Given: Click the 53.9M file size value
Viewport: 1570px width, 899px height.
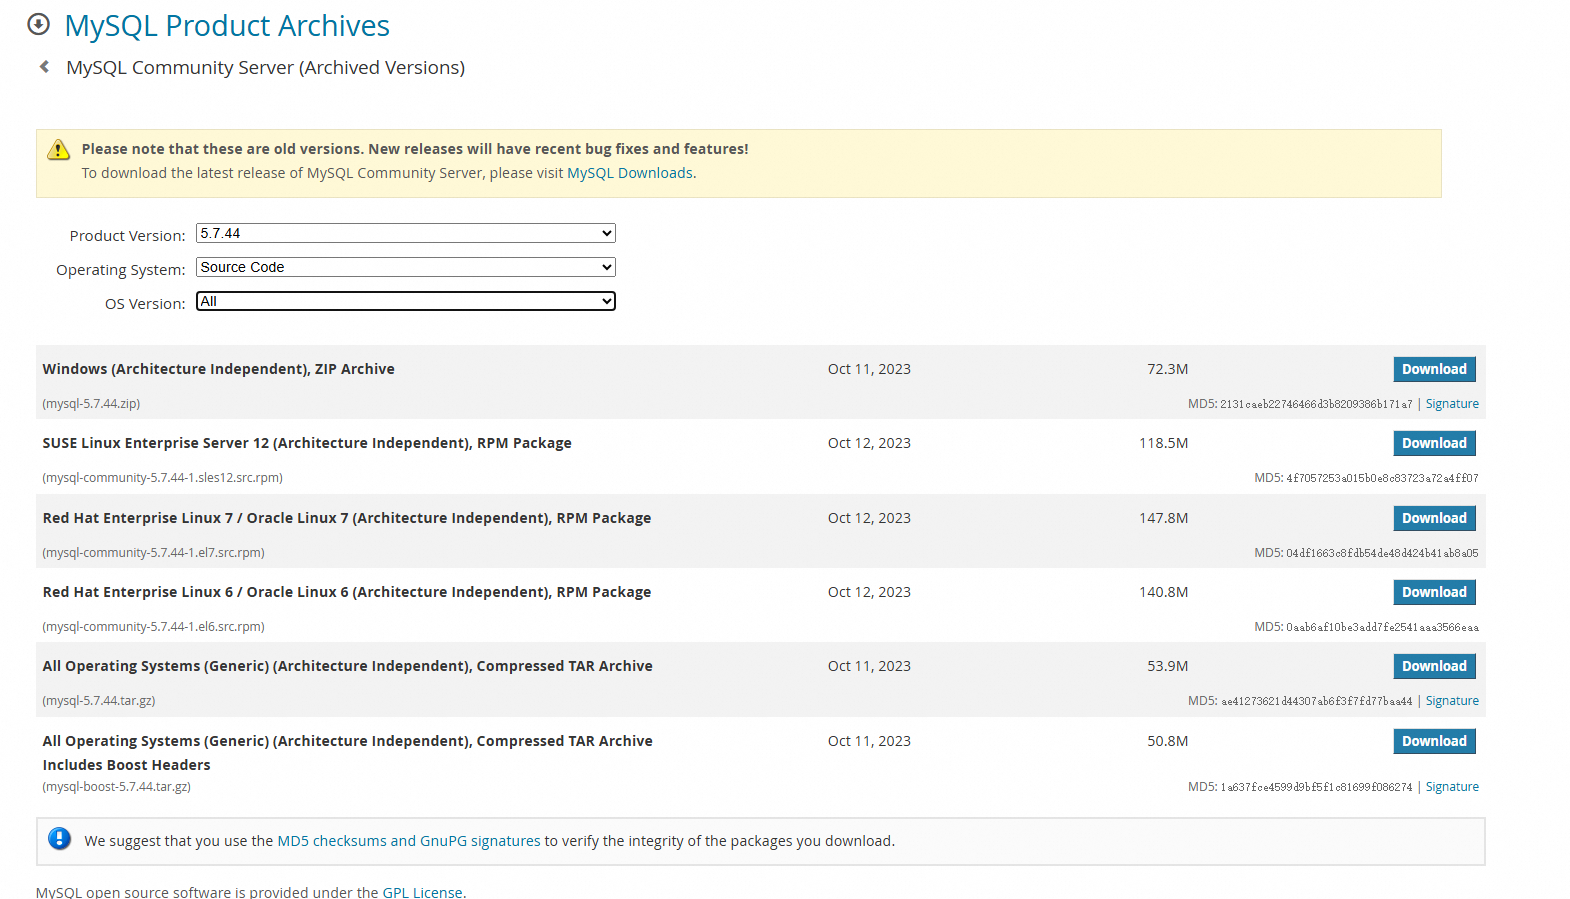Looking at the screenshot, I should point(1167,666).
